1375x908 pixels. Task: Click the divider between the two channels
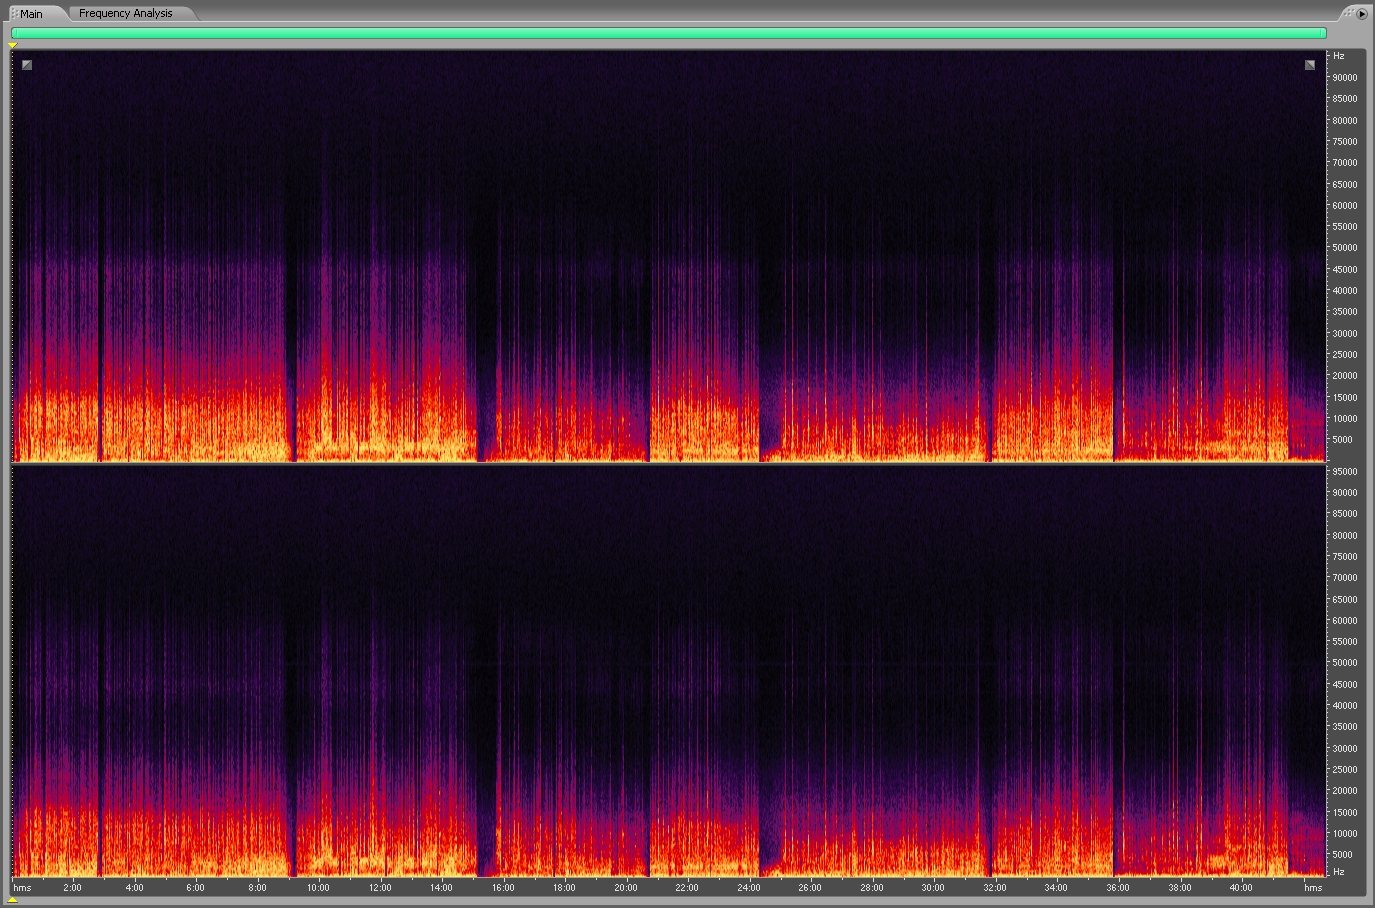pos(668,463)
